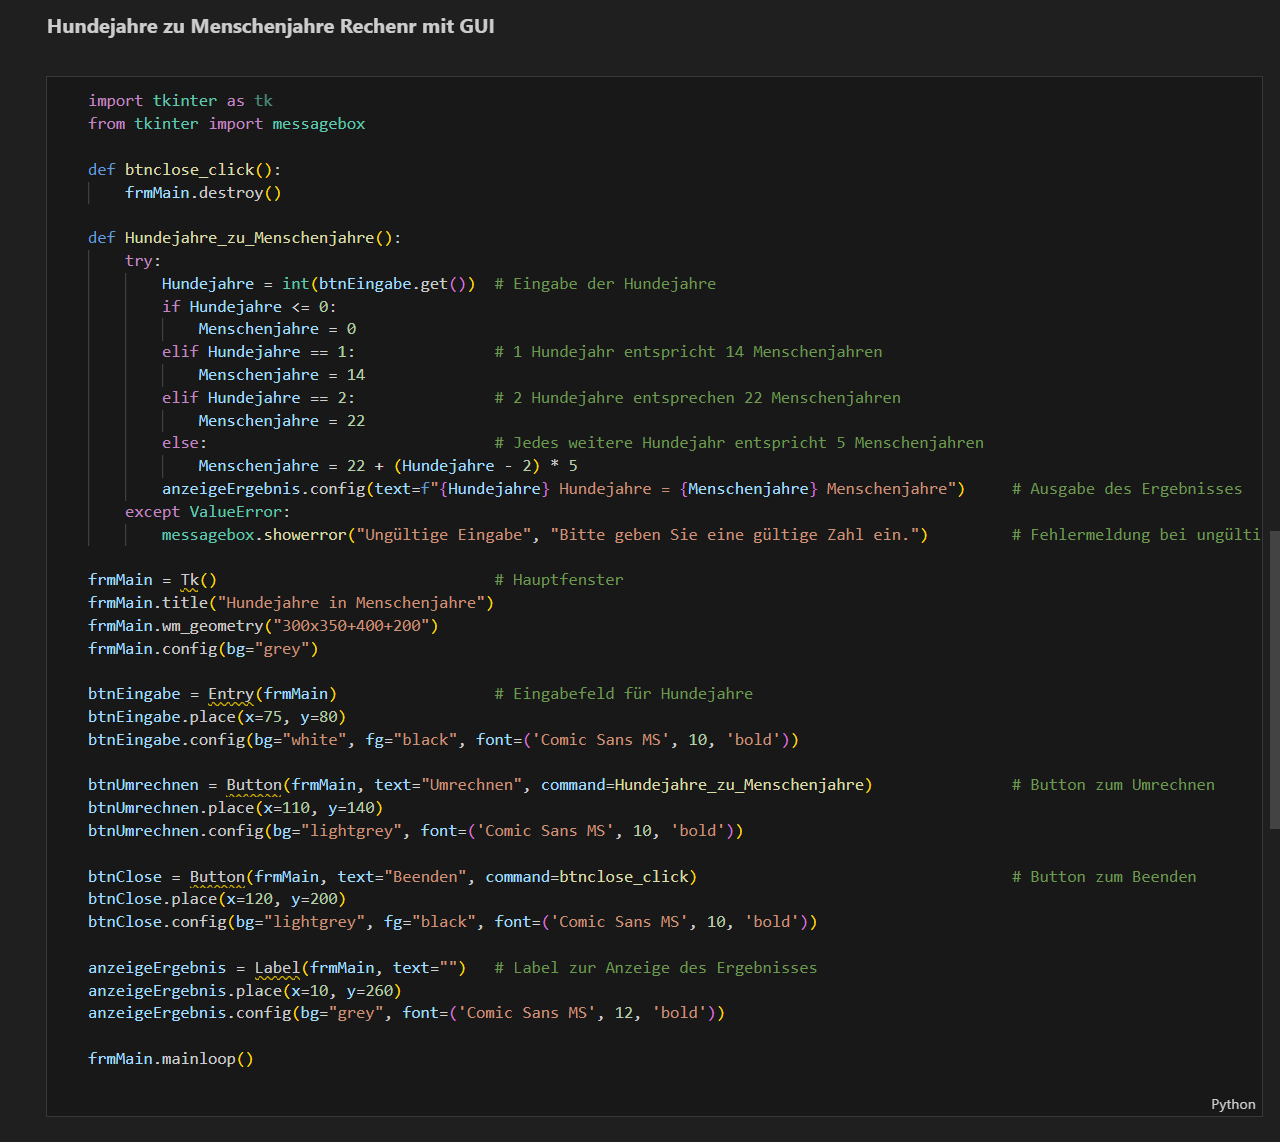Click 'anzeigeErgebnis.config(bg="grey"' line

[x=407, y=1013]
